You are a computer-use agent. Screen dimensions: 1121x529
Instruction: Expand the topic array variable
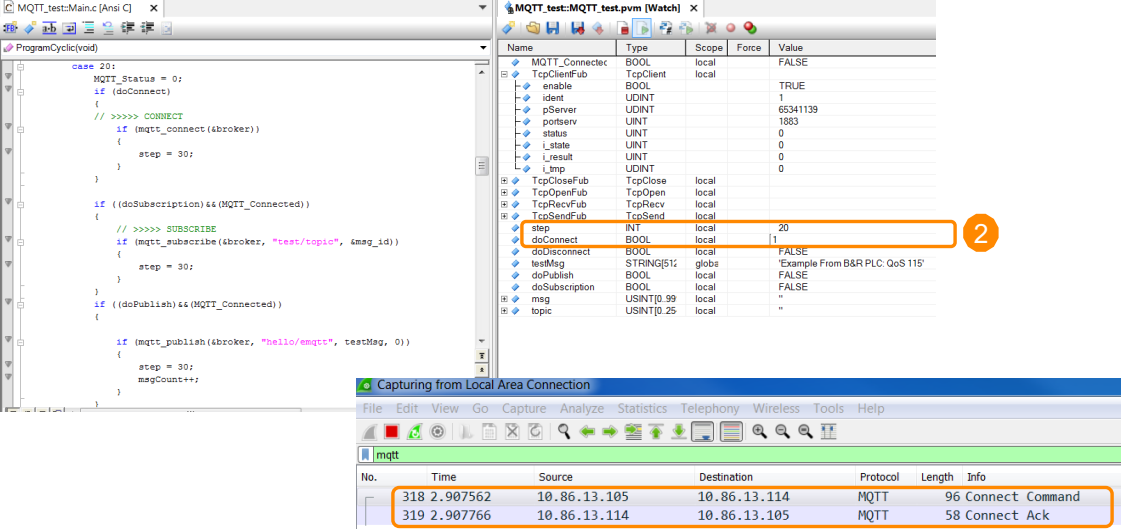point(505,311)
